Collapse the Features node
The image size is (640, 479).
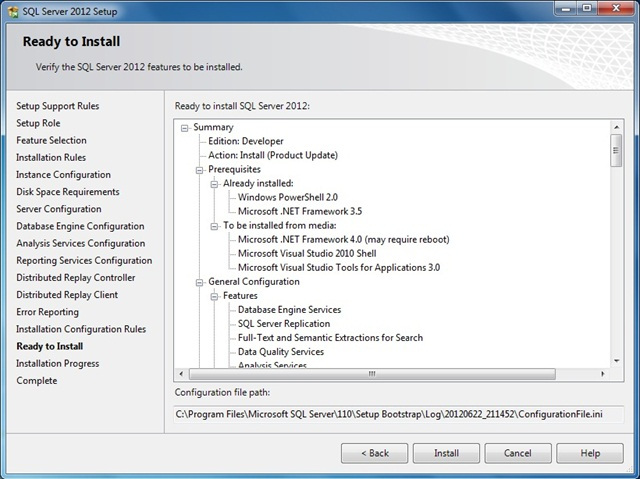pyautogui.click(x=214, y=297)
